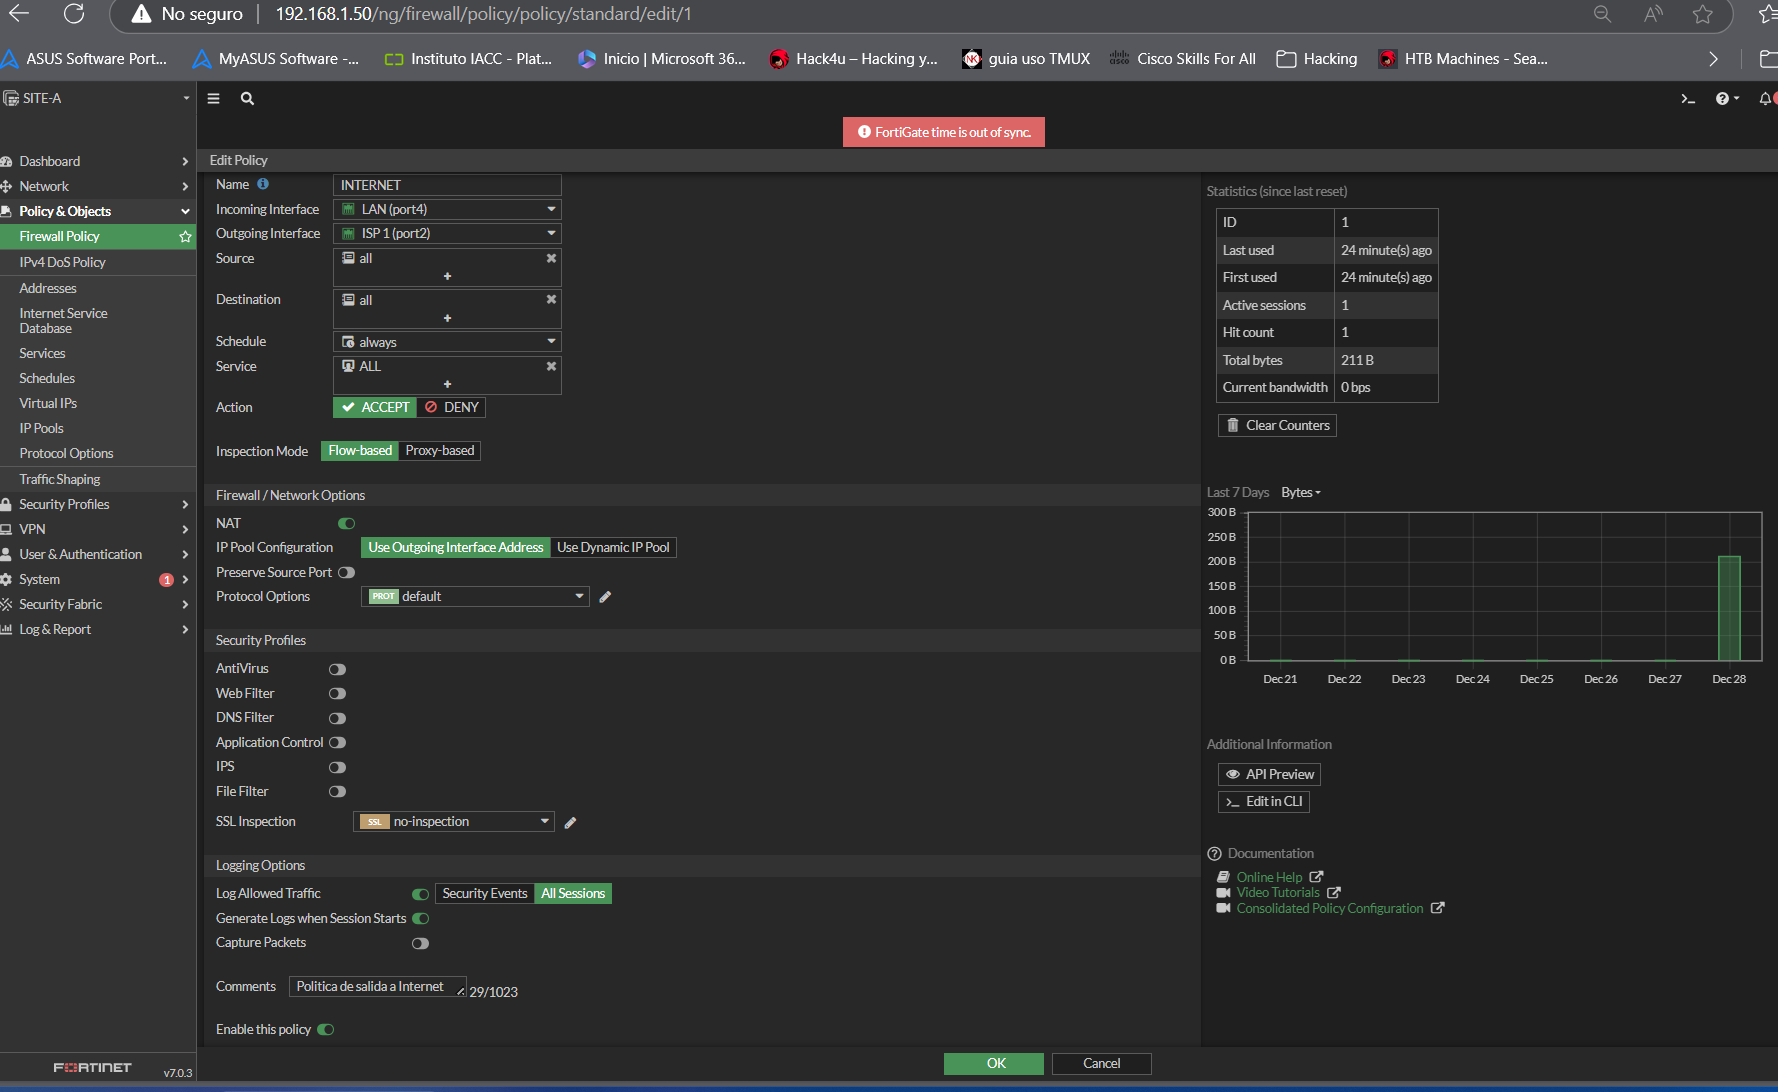
Task: Open the Incoming Interface dropdown
Action: (x=447, y=209)
